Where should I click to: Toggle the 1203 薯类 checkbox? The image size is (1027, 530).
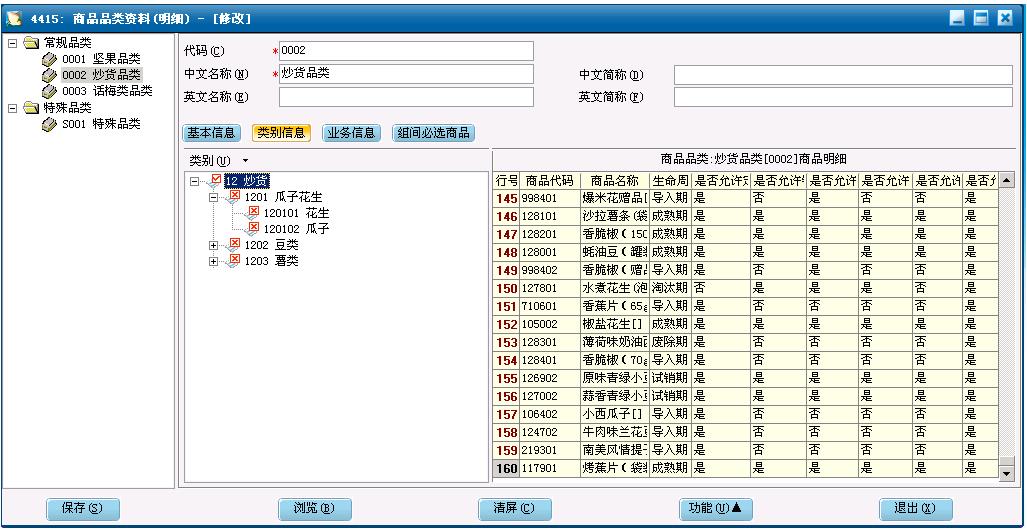[235, 260]
